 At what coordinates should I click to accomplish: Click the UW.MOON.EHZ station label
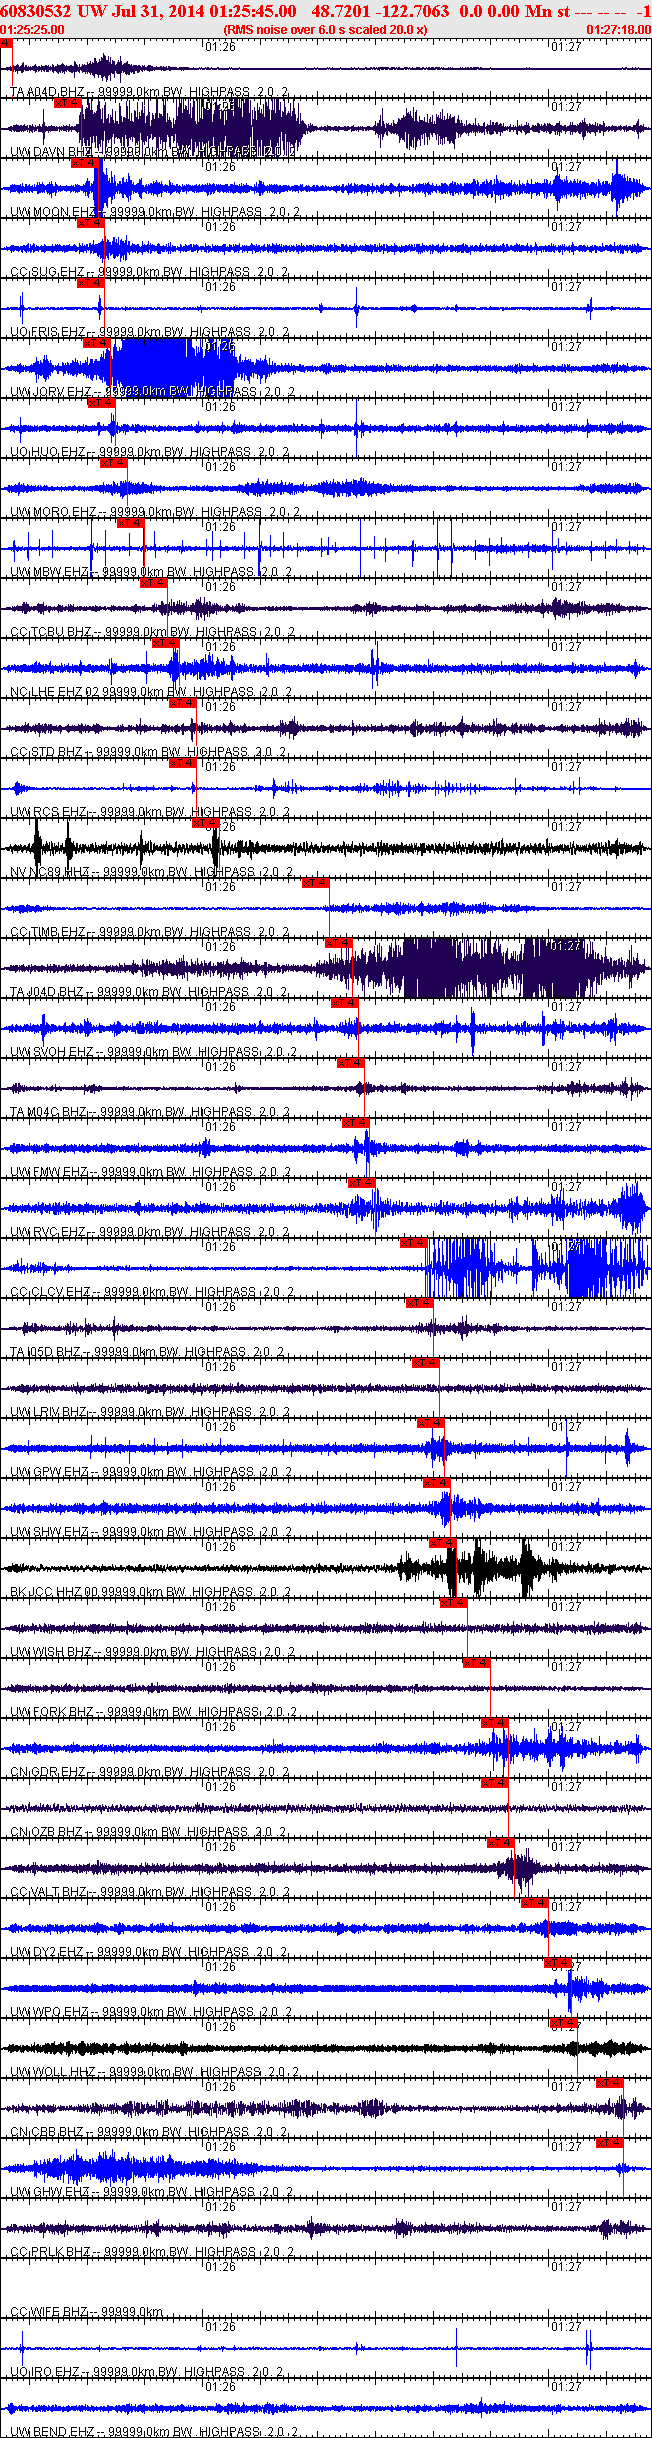54,212
